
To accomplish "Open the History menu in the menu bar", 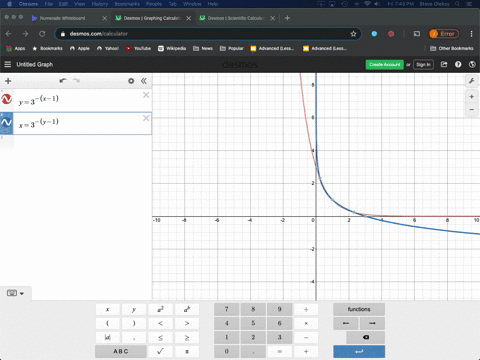I will (100, 4).
